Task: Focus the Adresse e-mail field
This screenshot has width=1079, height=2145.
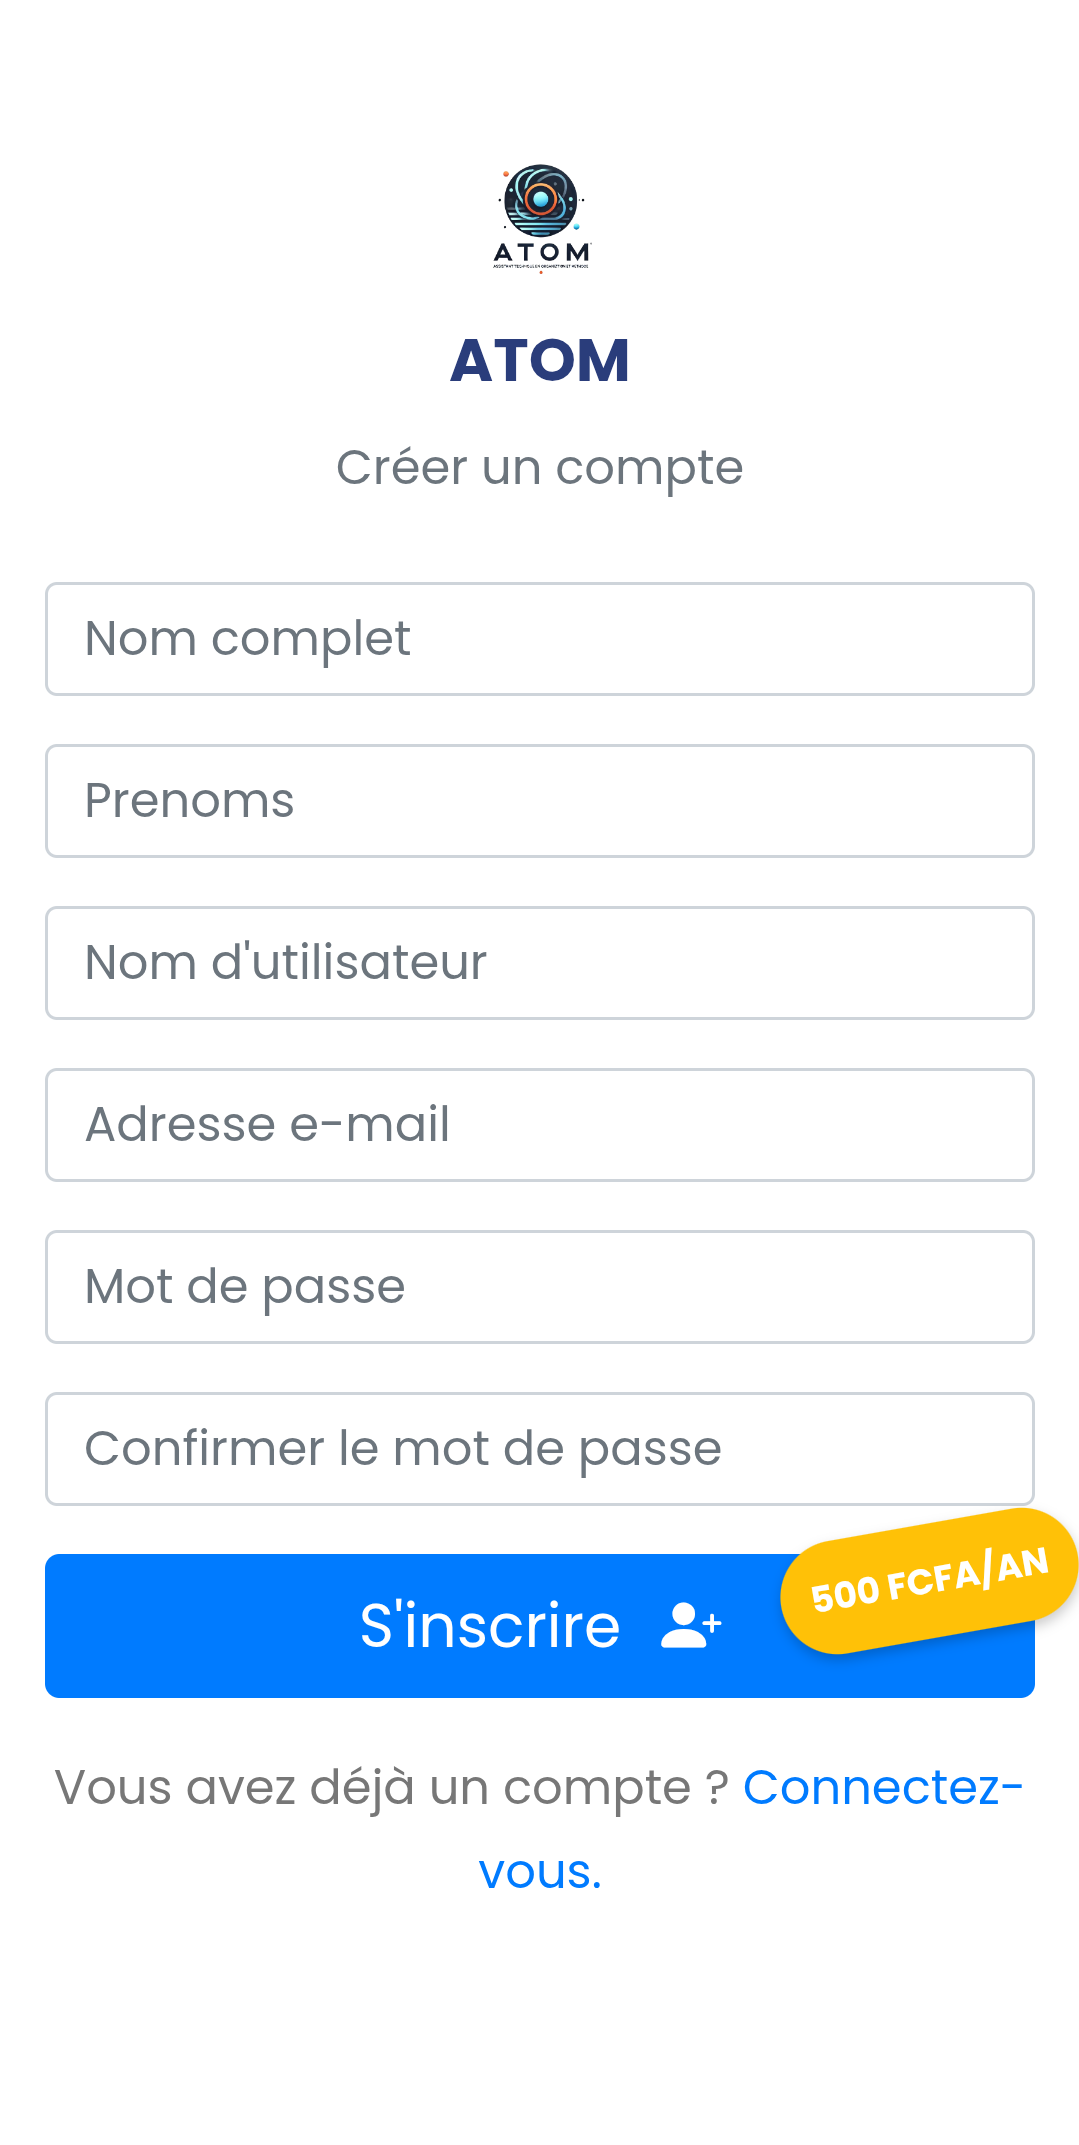Action: point(540,1125)
